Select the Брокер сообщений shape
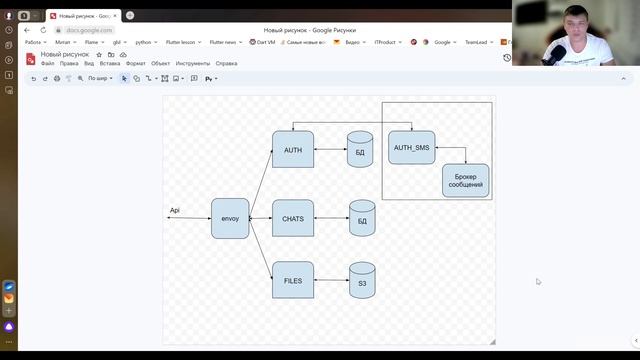The width and height of the screenshot is (640, 360). (x=465, y=180)
